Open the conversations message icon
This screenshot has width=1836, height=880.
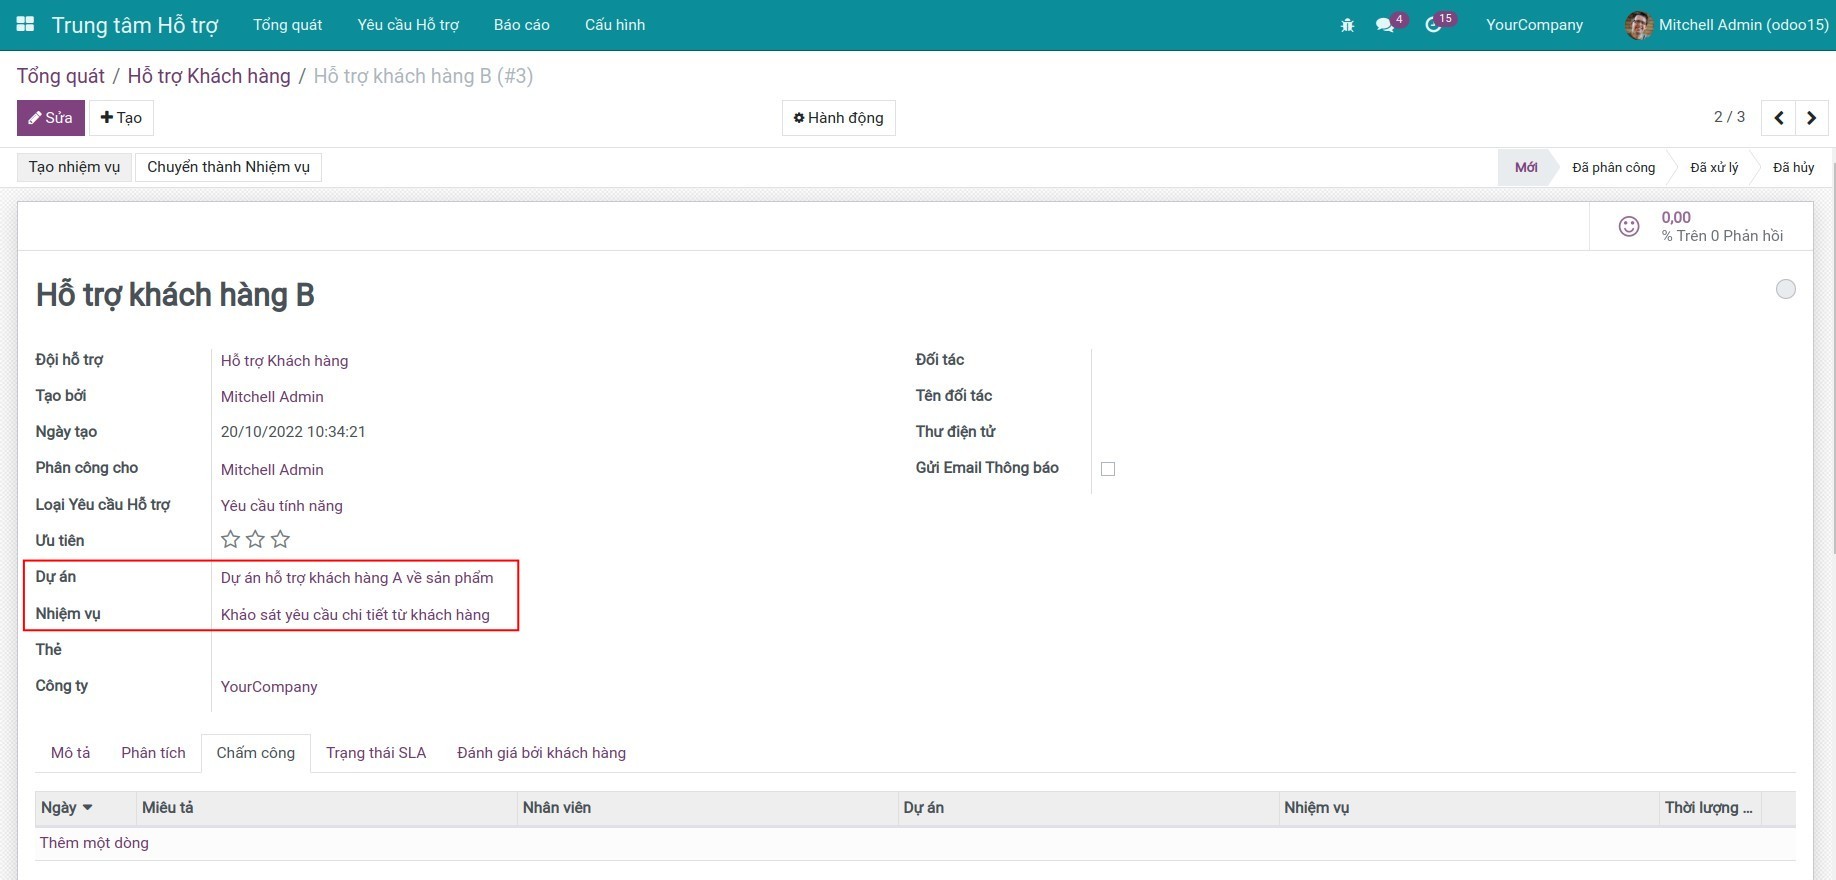click(x=1385, y=25)
